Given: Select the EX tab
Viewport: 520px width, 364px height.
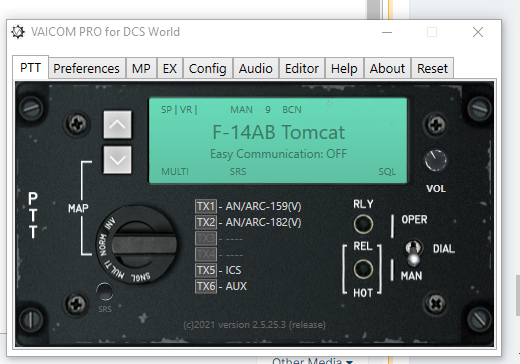Looking at the screenshot, I should [x=170, y=68].
